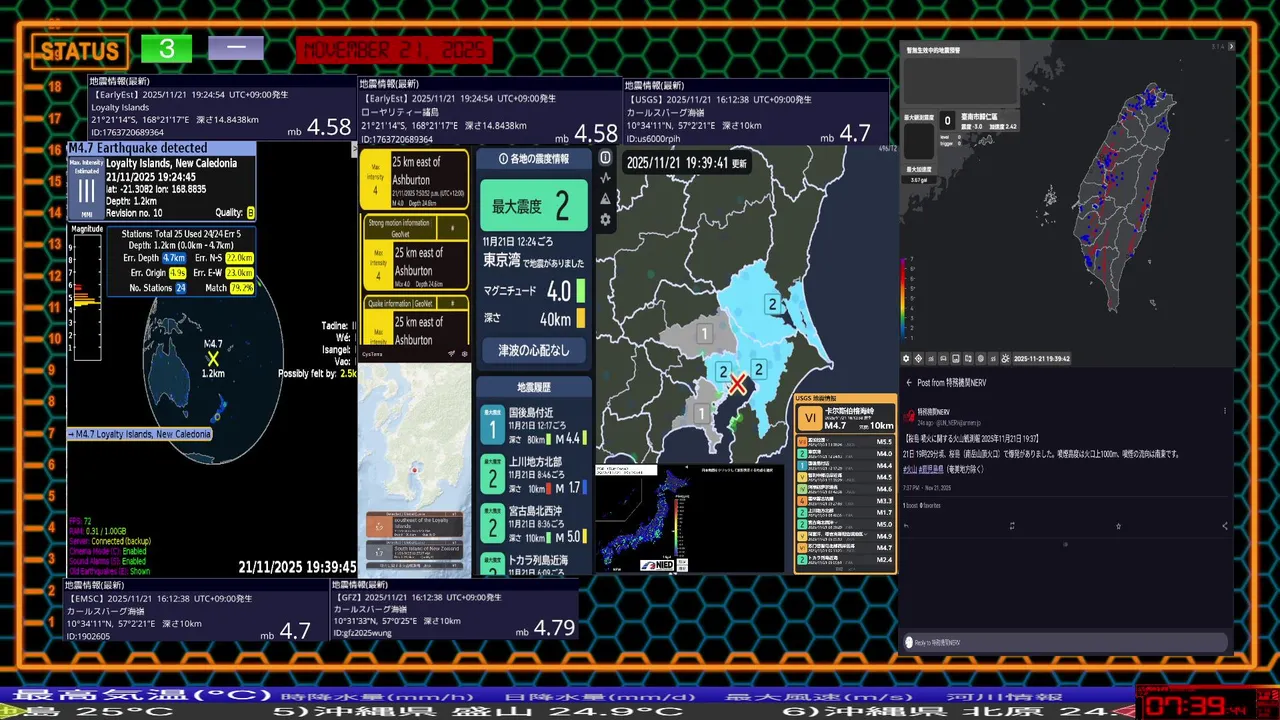Viewport: 1280px width, 720px height.
Task: Click the warning triangle icon beside Japan map
Action: tap(605, 199)
